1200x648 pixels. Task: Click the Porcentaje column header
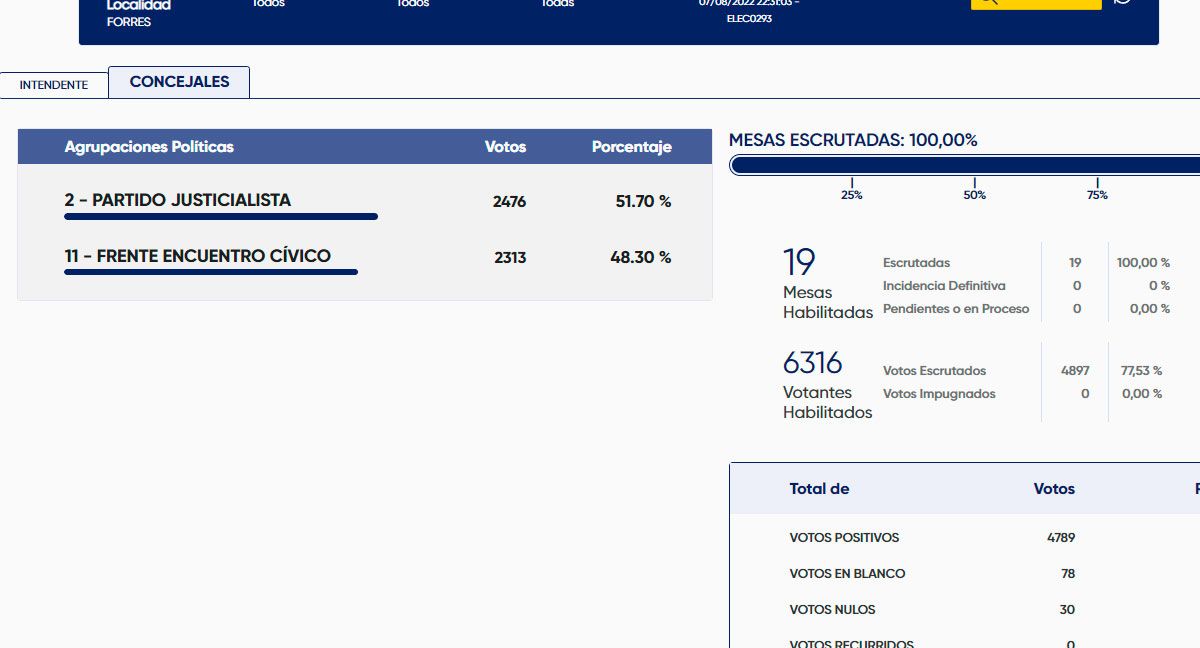coord(631,147)
